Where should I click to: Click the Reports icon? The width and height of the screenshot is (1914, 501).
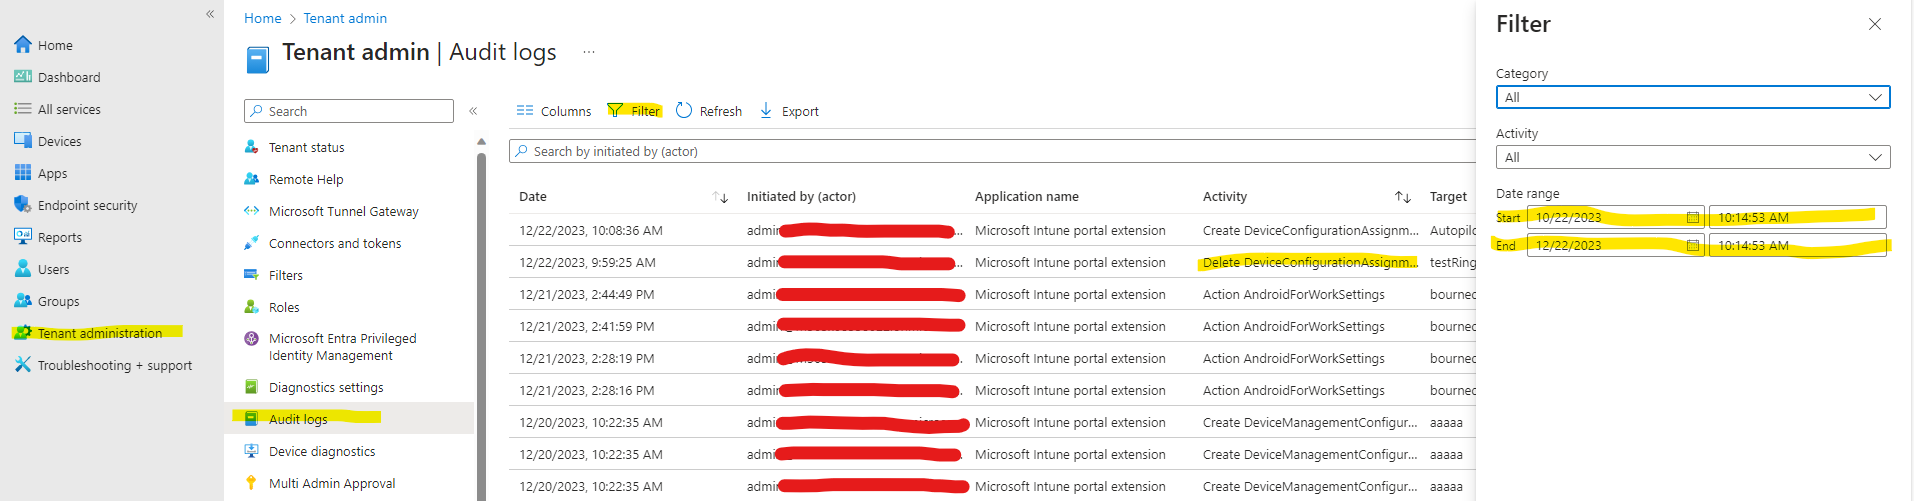point(23,237)
